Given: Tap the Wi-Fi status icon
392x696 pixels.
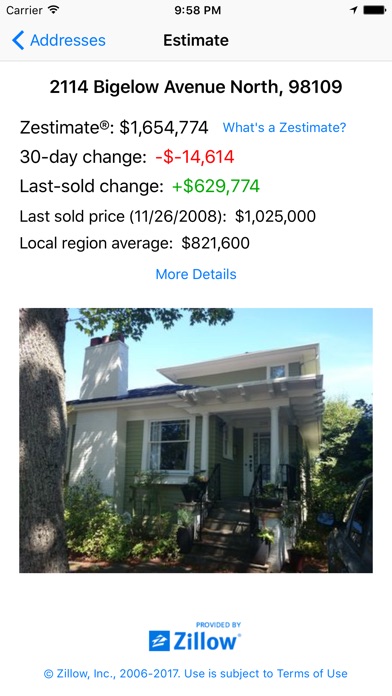Looking at the screenshot, I should click(x=54, y=10).
